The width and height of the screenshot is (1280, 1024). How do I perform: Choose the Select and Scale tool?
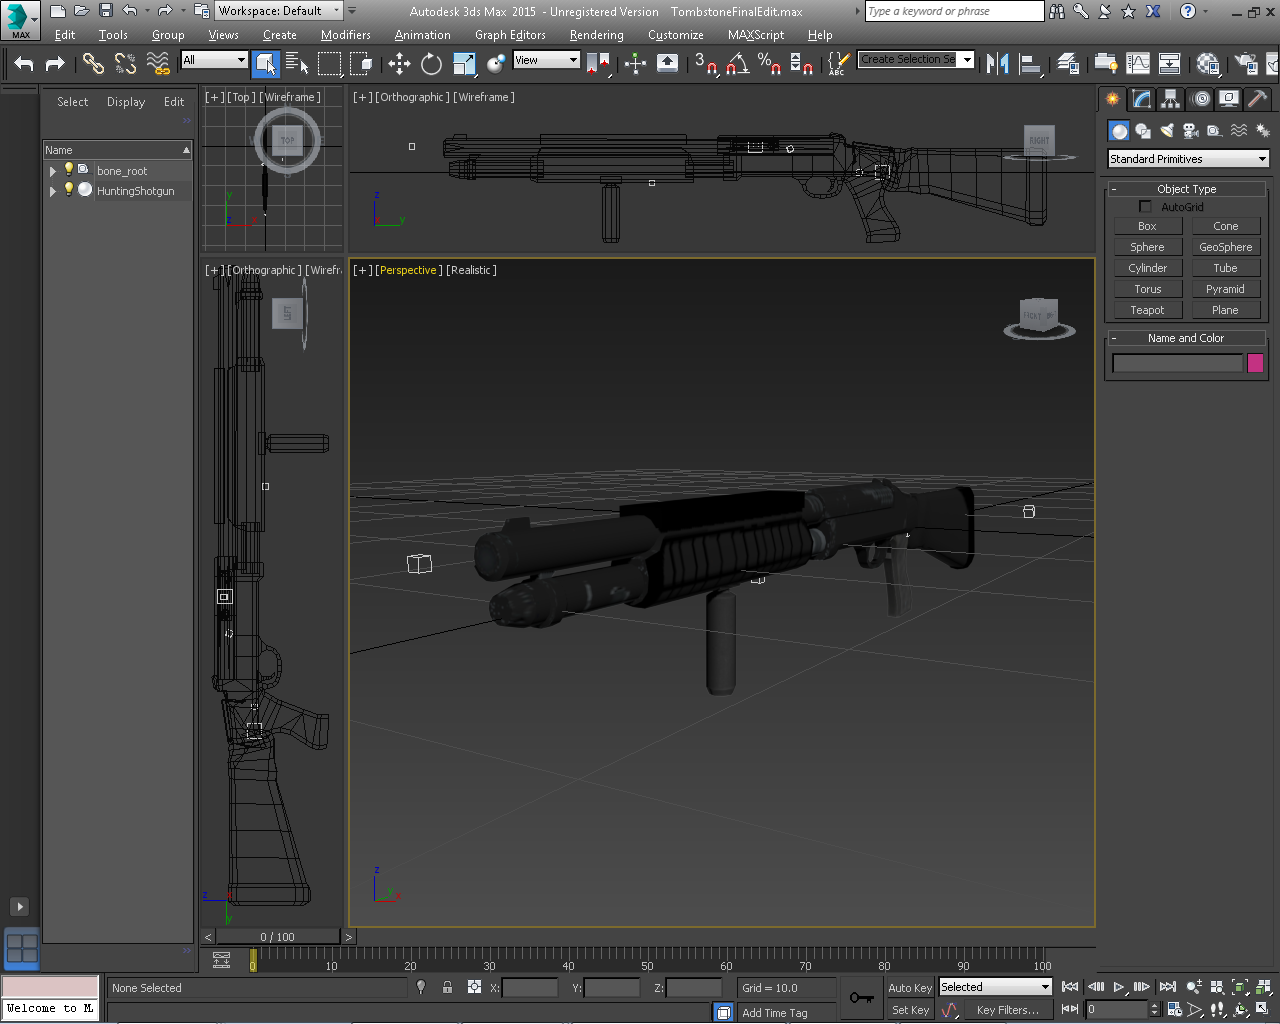464,63
